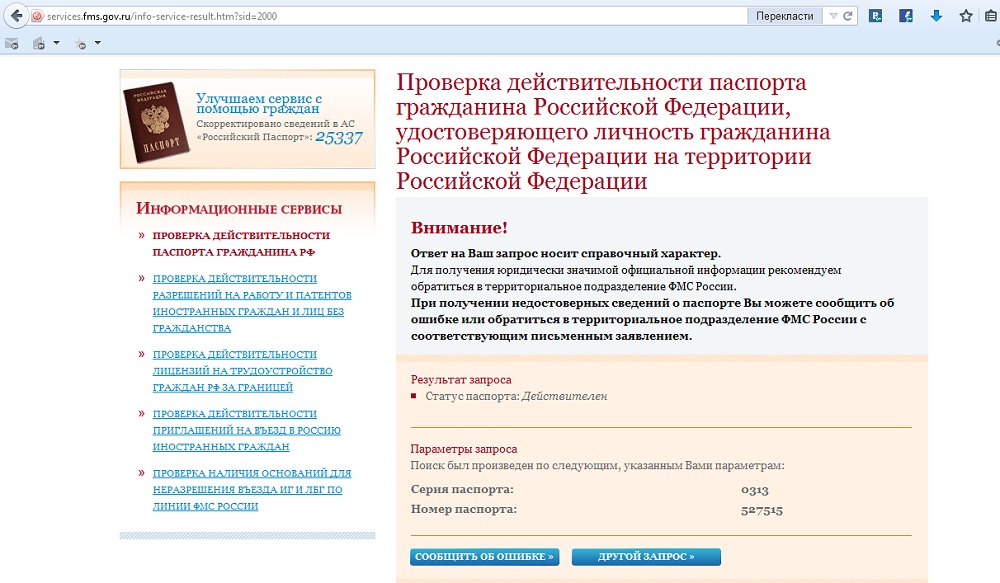Expand the dropdown next to the star toolbar icon
The height and width of the screenshot is (583, 1000).
(97, 43)
